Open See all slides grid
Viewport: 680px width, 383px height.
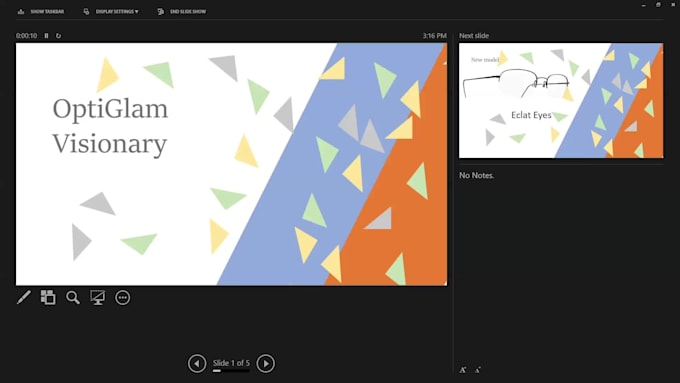point(48,298)
